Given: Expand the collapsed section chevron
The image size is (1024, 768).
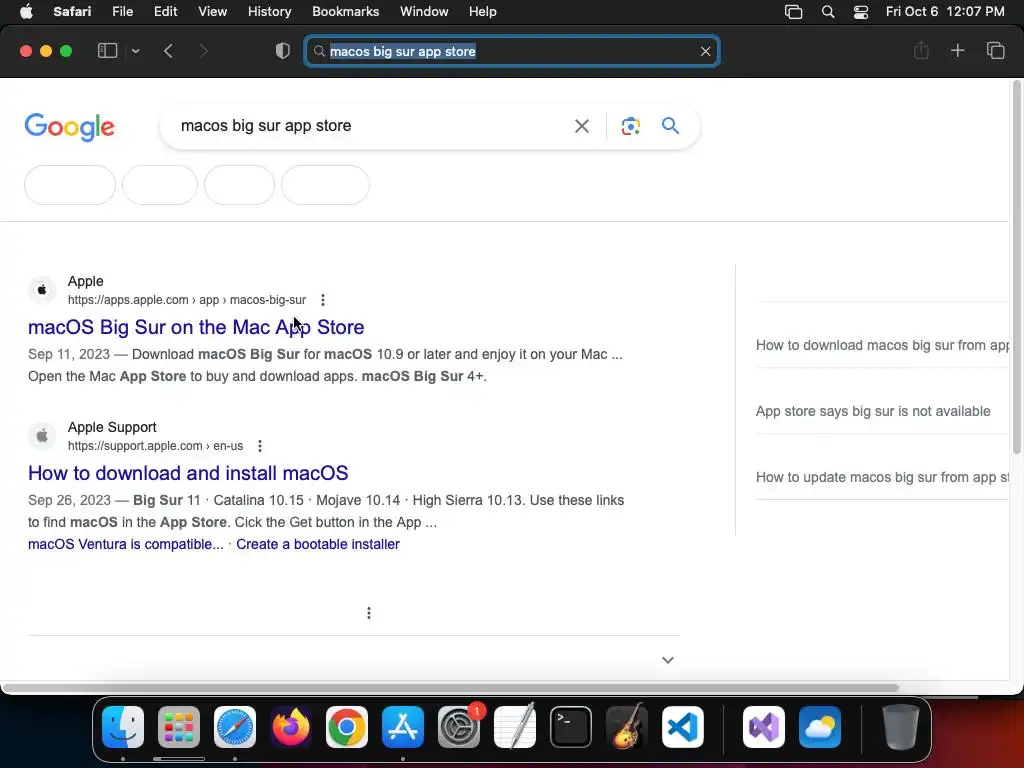Looking at the screenshot, I should pos(667,660).
